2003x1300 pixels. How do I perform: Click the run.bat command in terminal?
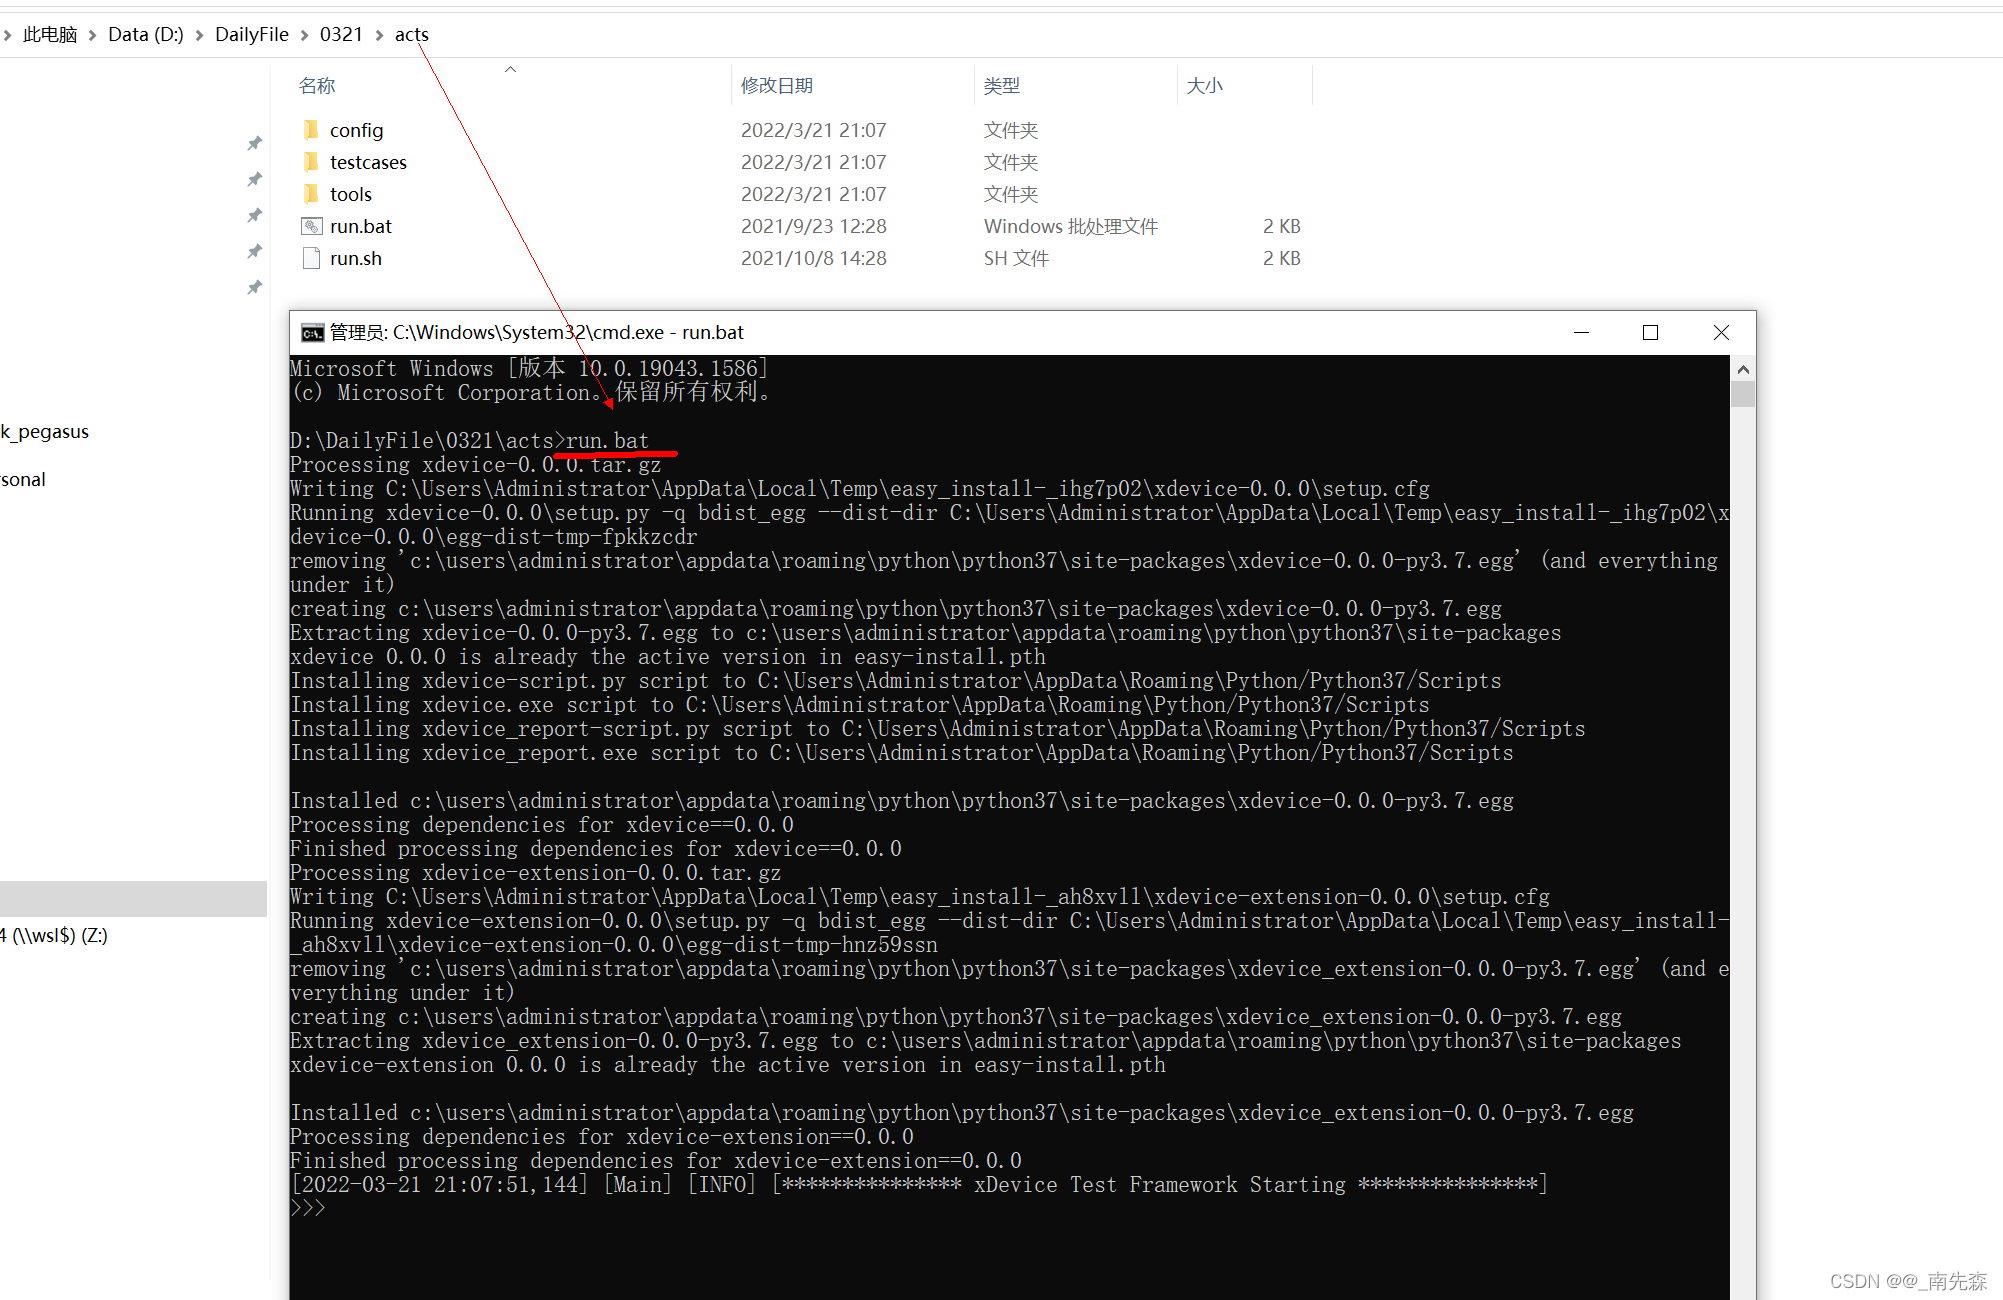(607, 441)
